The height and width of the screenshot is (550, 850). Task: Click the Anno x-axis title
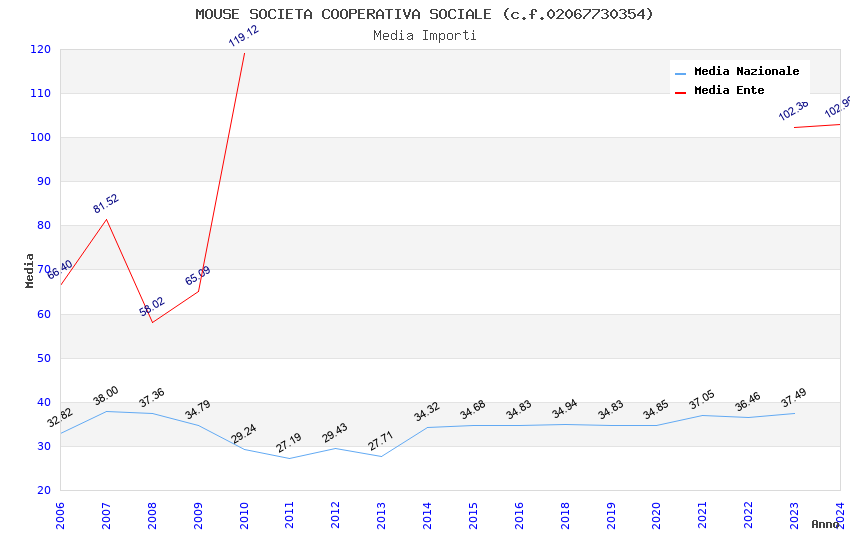click(825, 524)
